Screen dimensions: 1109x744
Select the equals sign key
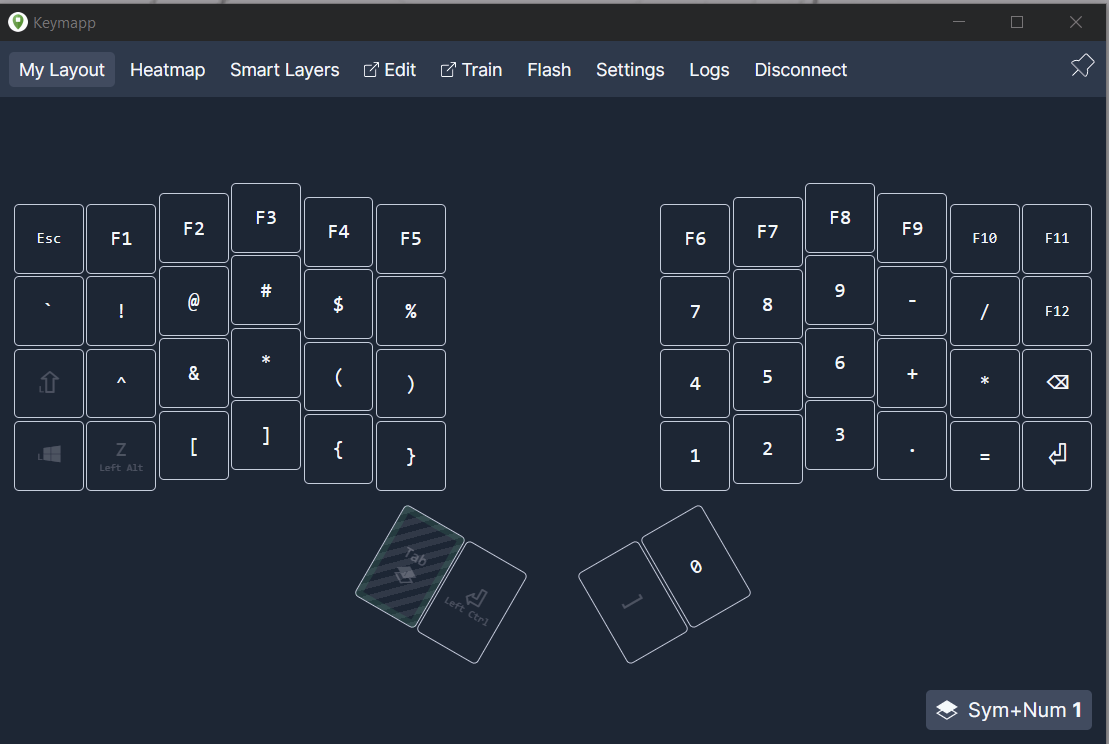985,455
